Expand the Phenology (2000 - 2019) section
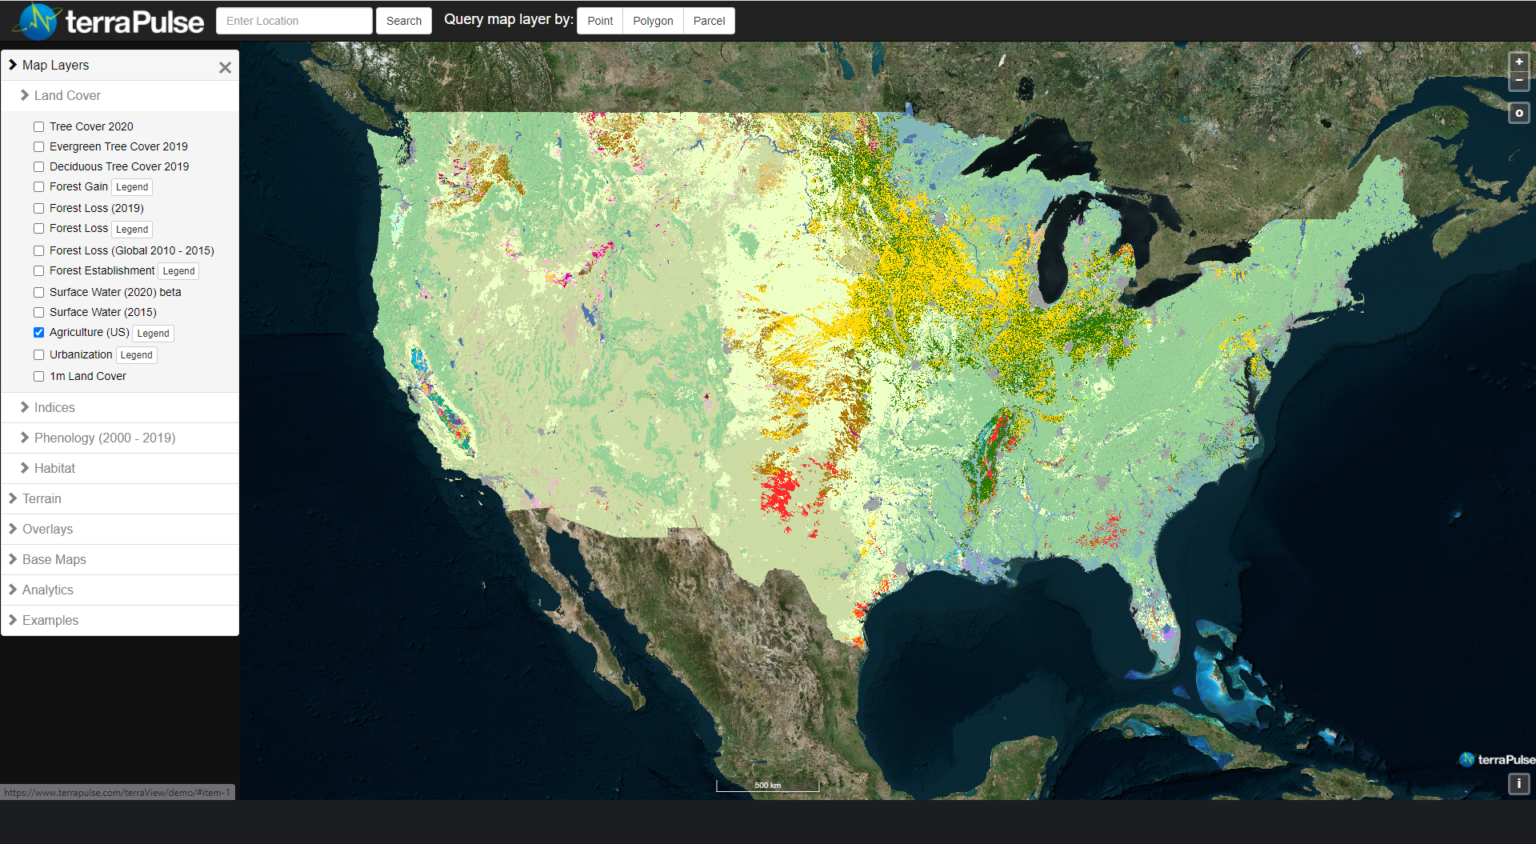This screenshot has height=844, width=1536. pos(104,438)
